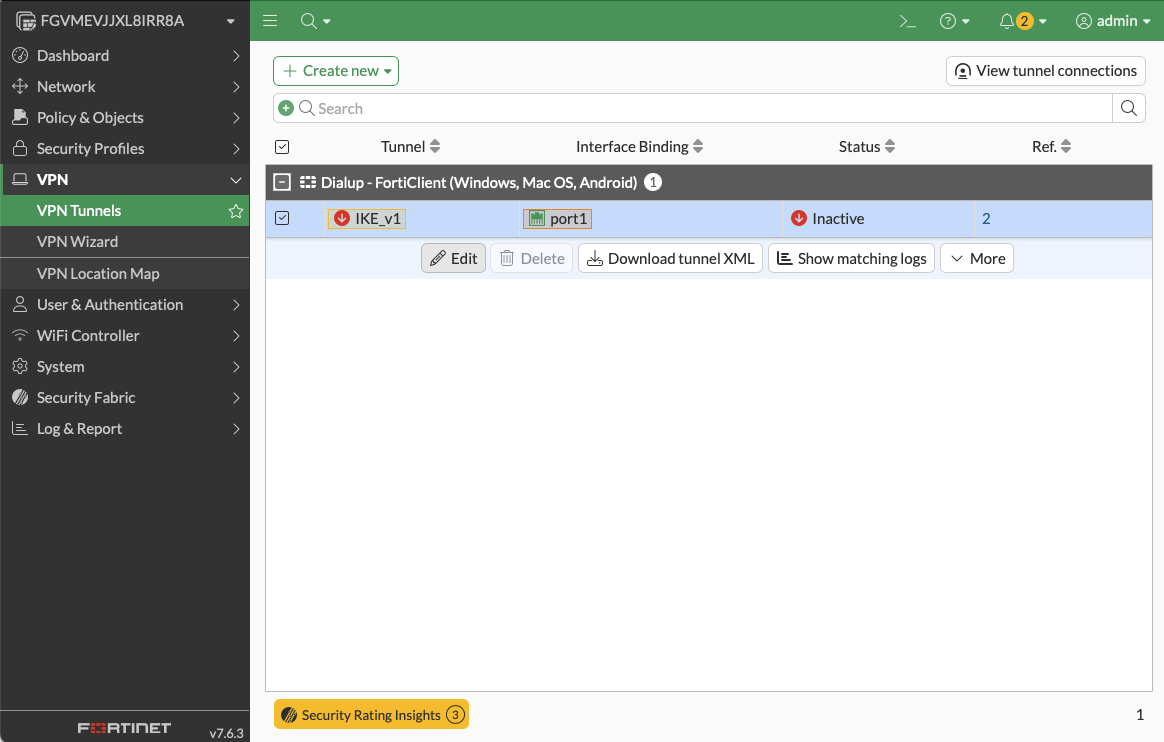Click the Fortinet logo in sidebar footer
This screenshot has width=1164, height=742.
tap(124, 728)
